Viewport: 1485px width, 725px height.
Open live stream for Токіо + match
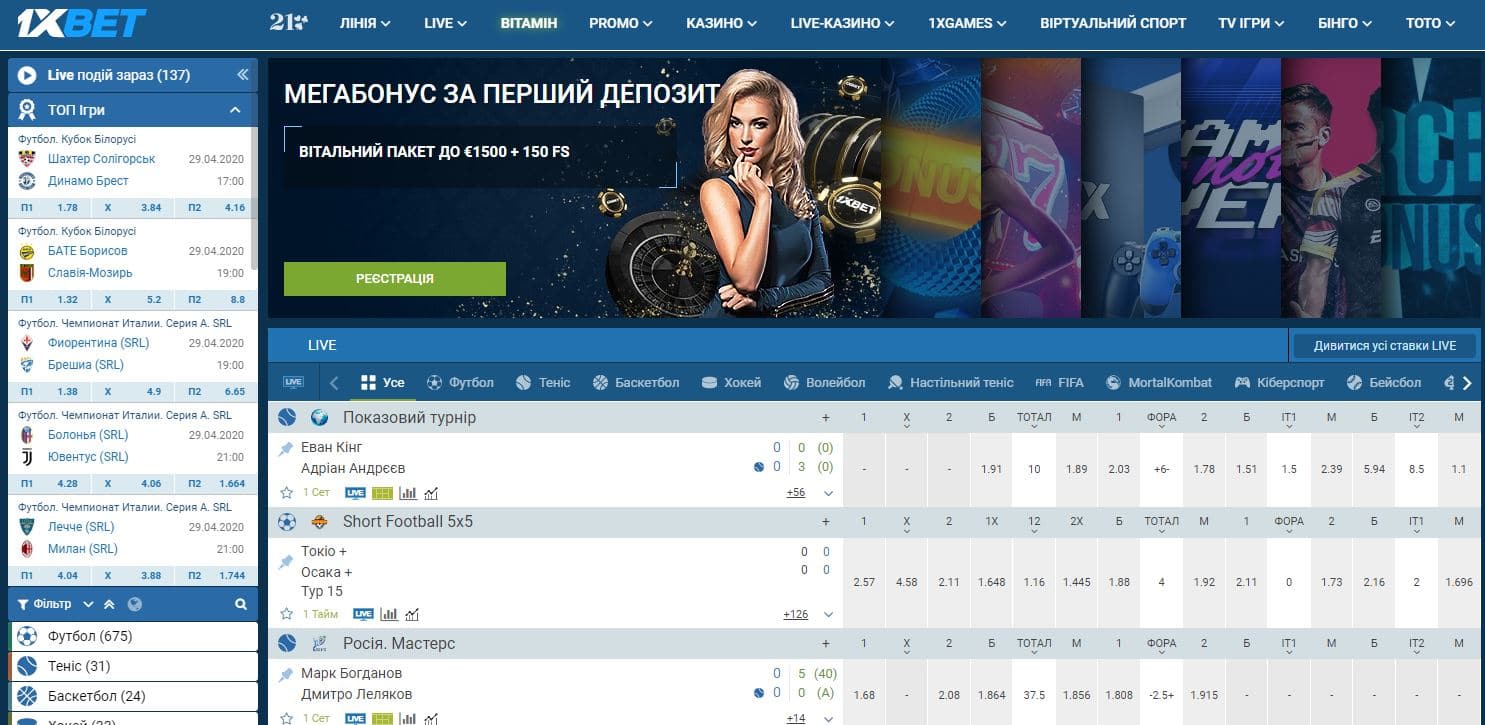click(x=363, y=614)
